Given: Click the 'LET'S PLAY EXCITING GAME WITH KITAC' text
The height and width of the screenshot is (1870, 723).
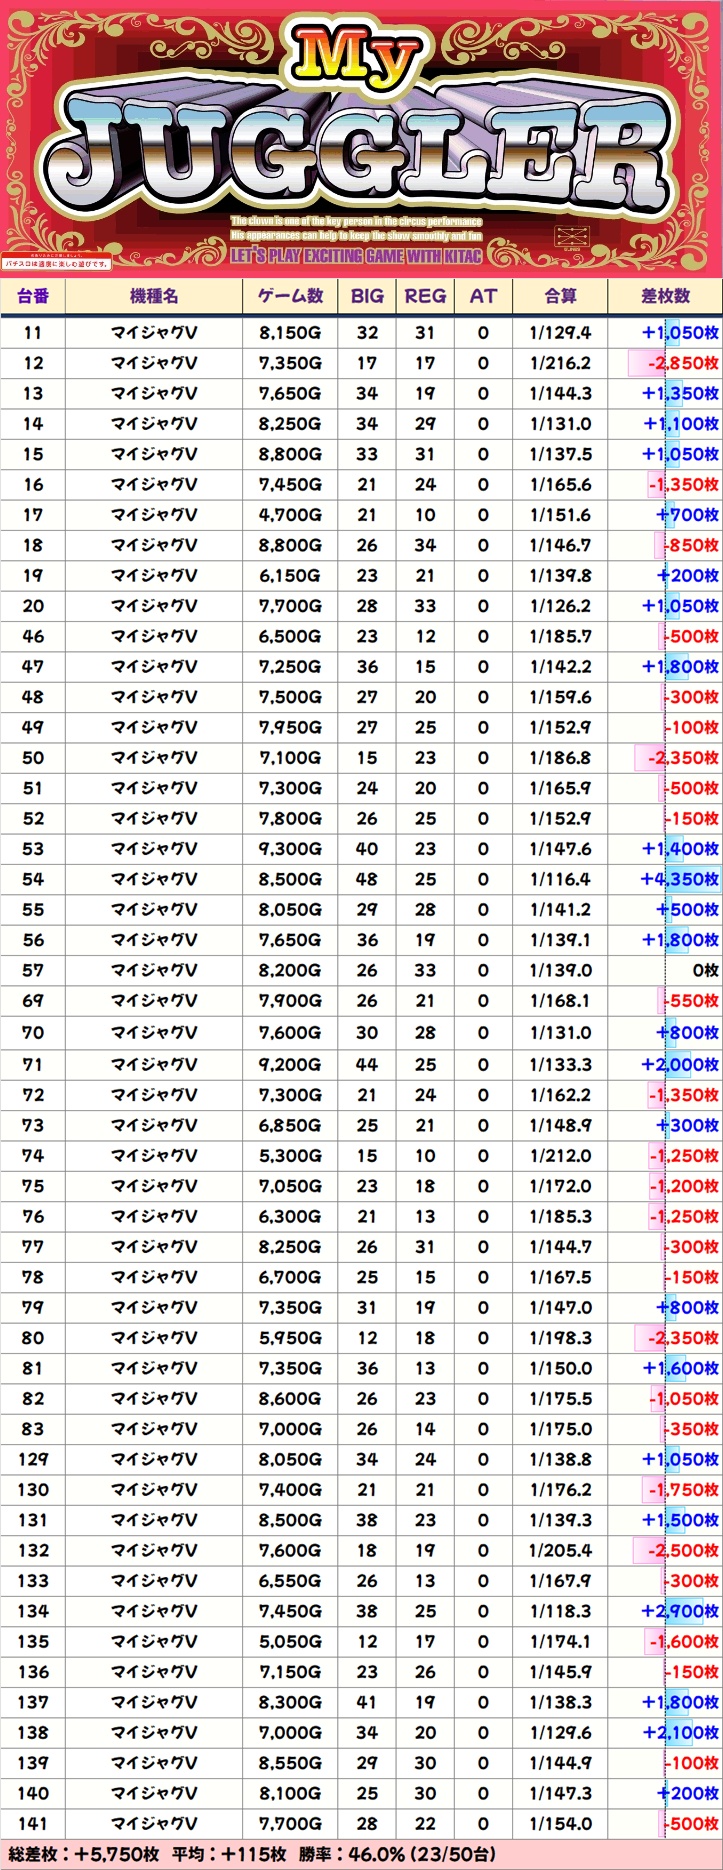Looking at the screenshot, I should pos(356,256).
